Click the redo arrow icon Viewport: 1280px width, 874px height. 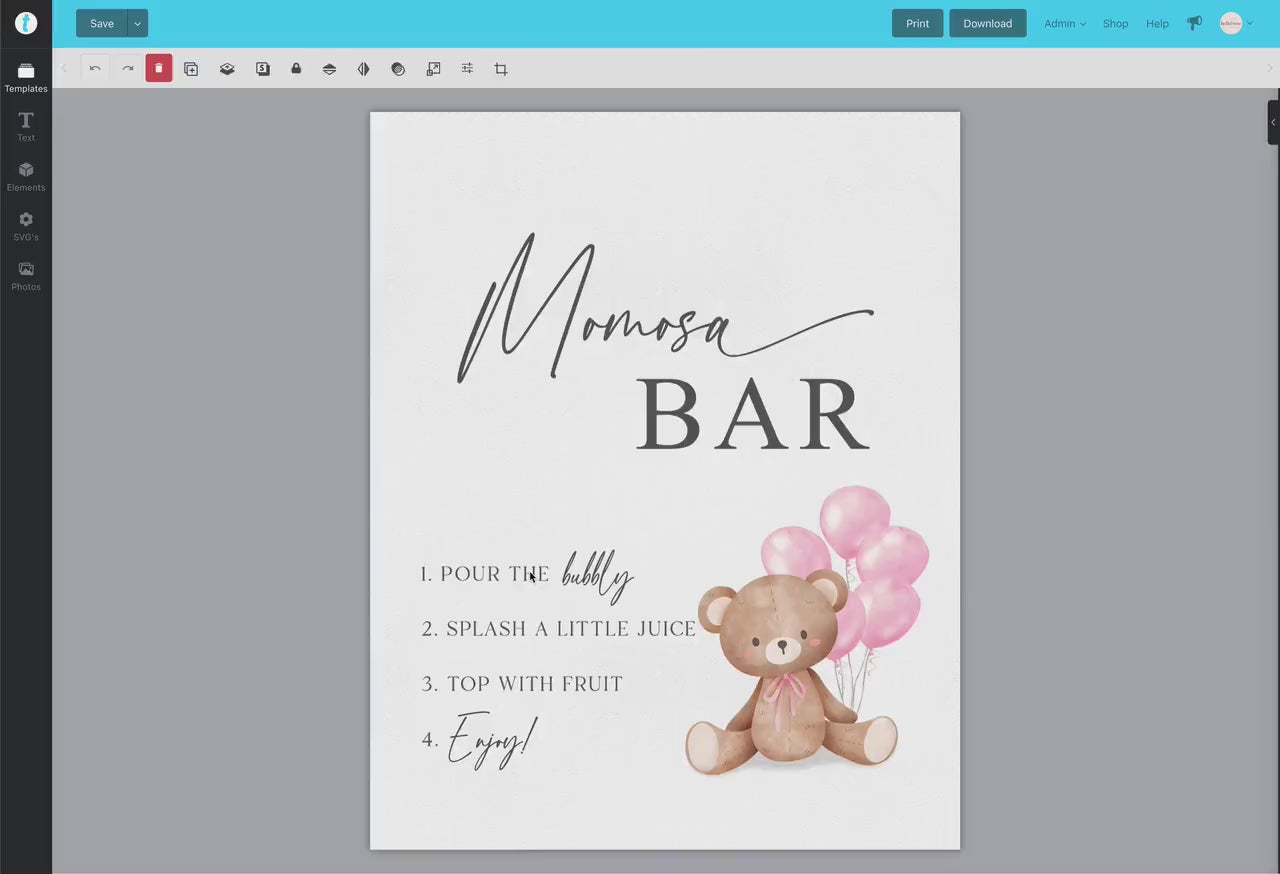(128, 69)
